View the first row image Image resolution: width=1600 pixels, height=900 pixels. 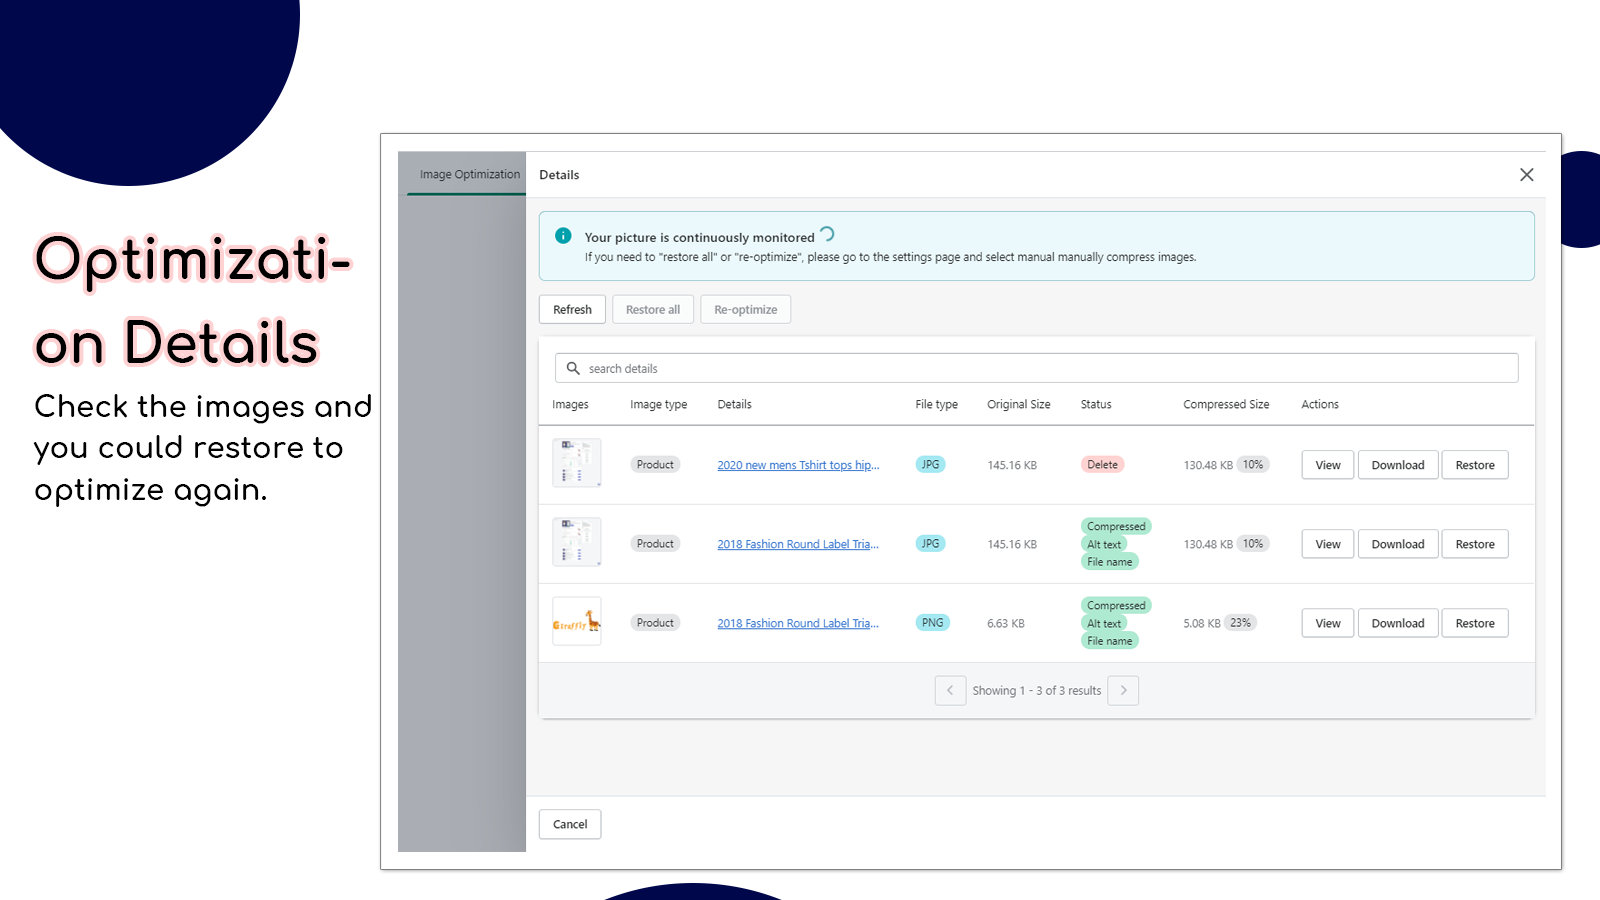coord(1327,465)
